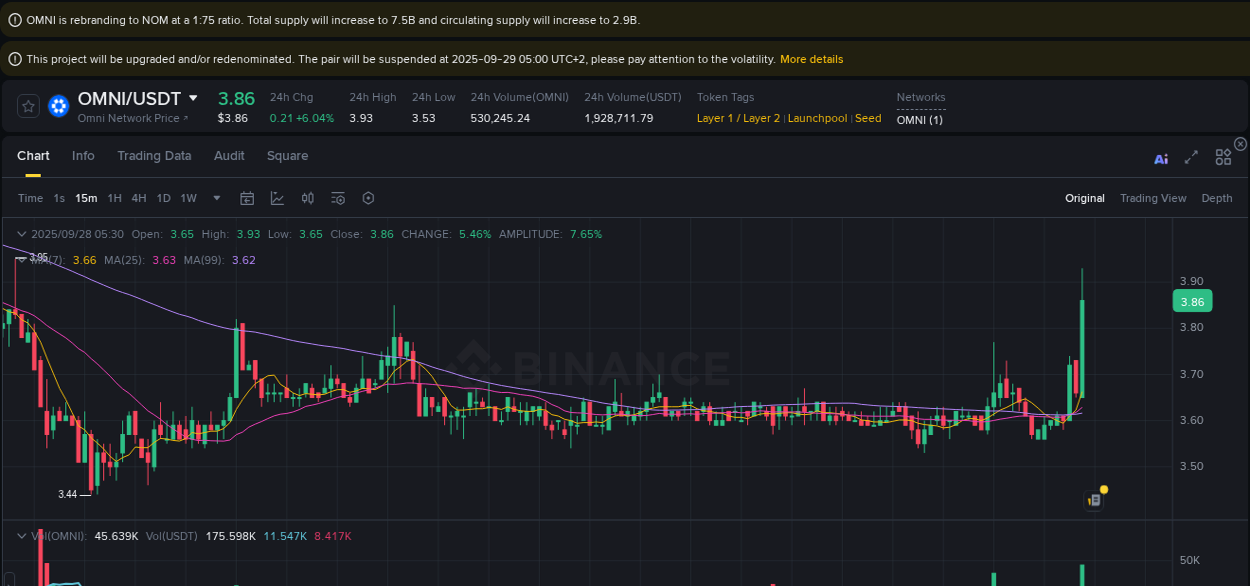Image resolution: width=1250 pixels, height=586 pixels.
Task: Open chart settings via hexagon icon
Action: pyautogui.click(x=368, y=198)
